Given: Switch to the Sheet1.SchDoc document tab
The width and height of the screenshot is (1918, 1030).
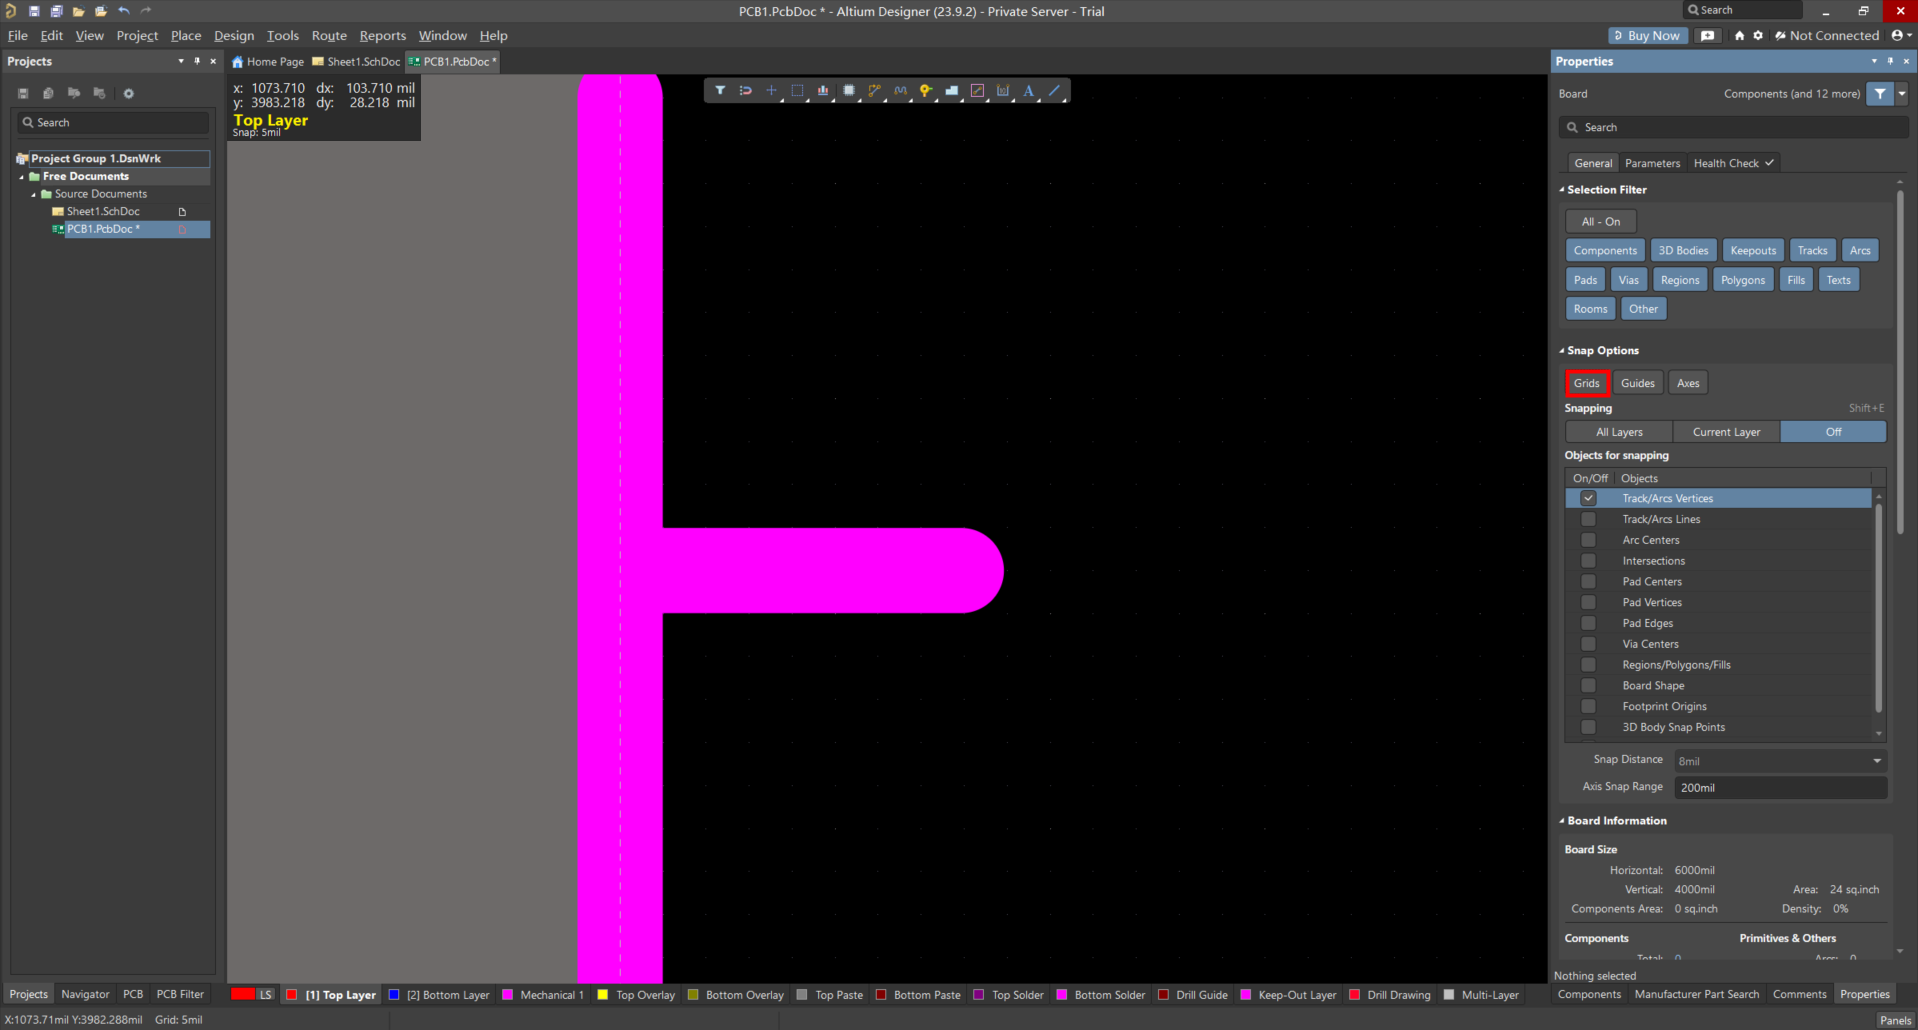Looking at the screenshot, I should click(357, 62).
